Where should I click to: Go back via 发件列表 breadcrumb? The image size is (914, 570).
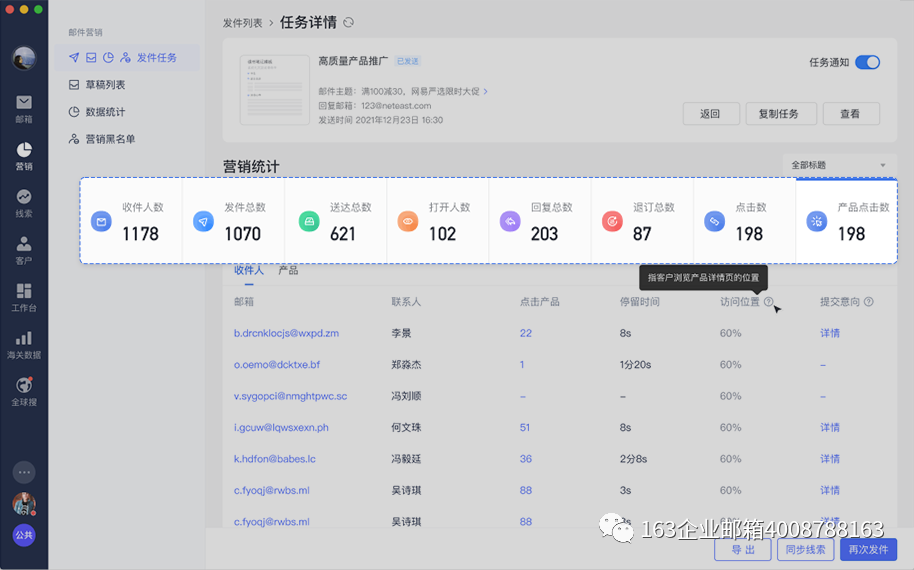(x=242, y=23)
